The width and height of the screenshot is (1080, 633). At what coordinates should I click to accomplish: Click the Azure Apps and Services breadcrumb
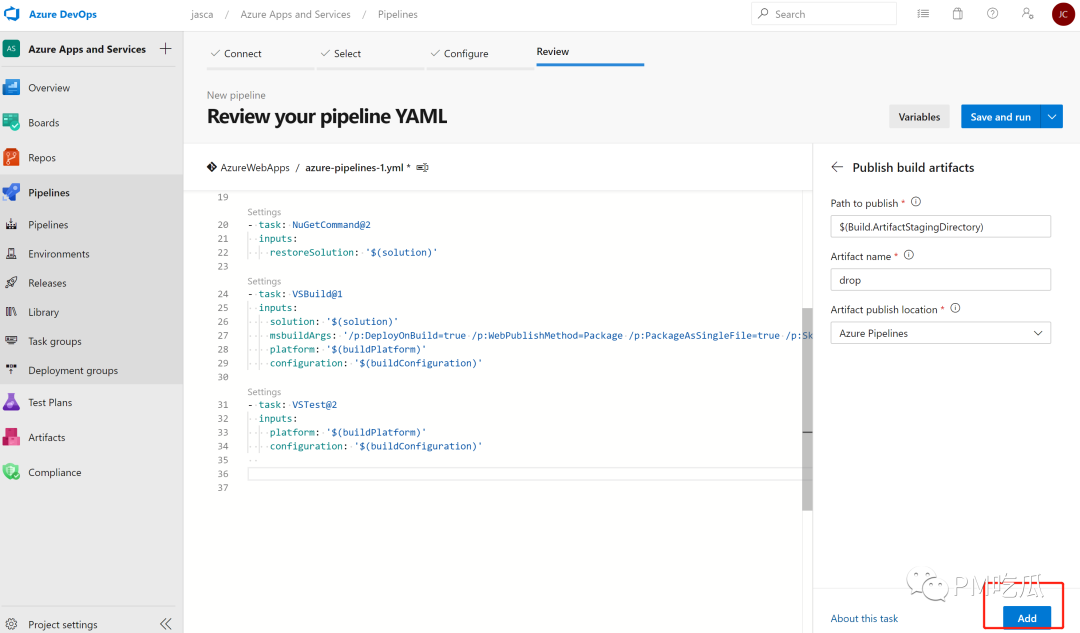(x=295, y=14)
